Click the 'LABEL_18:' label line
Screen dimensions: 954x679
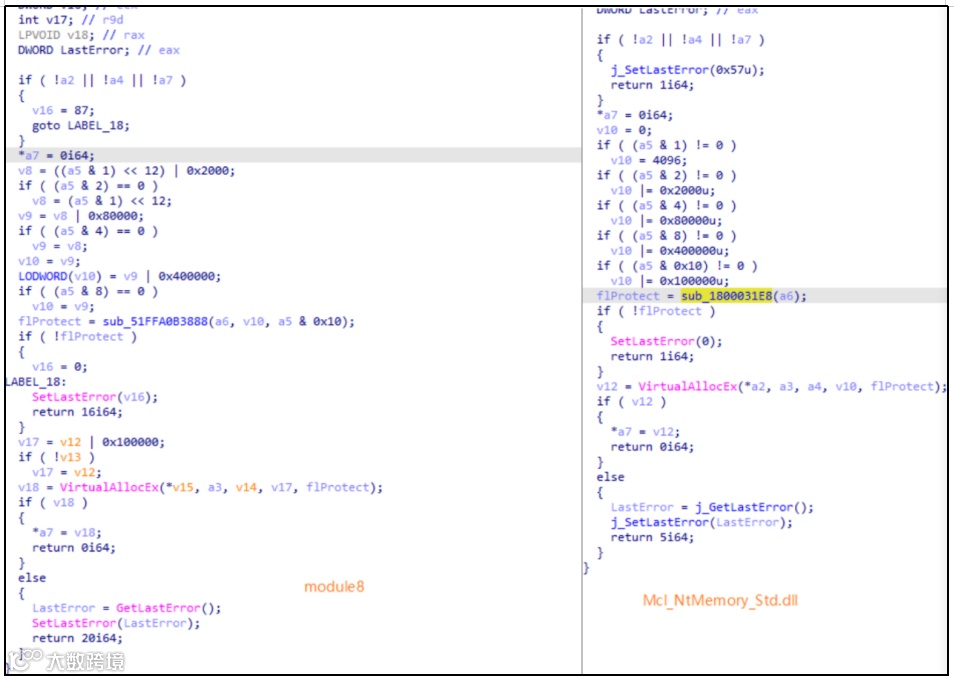pos(36,382)
